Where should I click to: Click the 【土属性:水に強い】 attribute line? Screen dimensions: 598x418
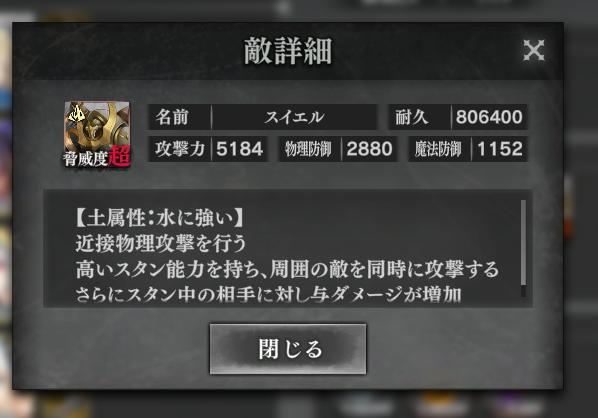click(x=159, y=218)
